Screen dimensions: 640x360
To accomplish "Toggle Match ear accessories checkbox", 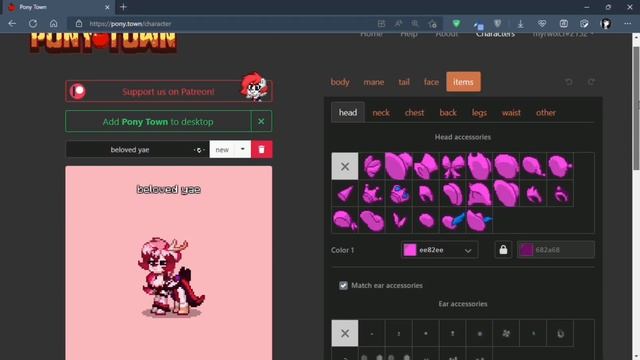I will [x=343, y=285].
